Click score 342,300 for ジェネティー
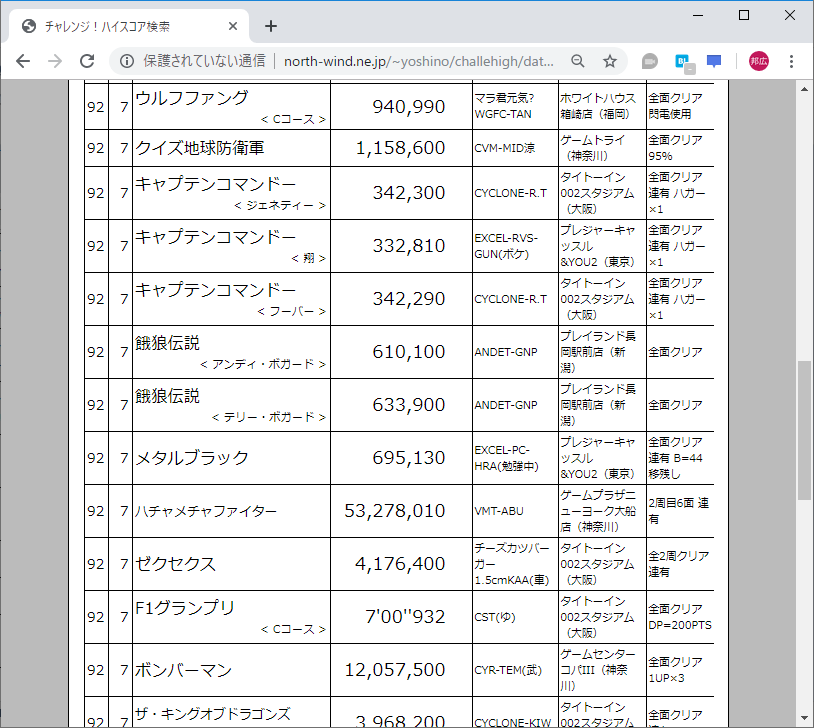 409,193
